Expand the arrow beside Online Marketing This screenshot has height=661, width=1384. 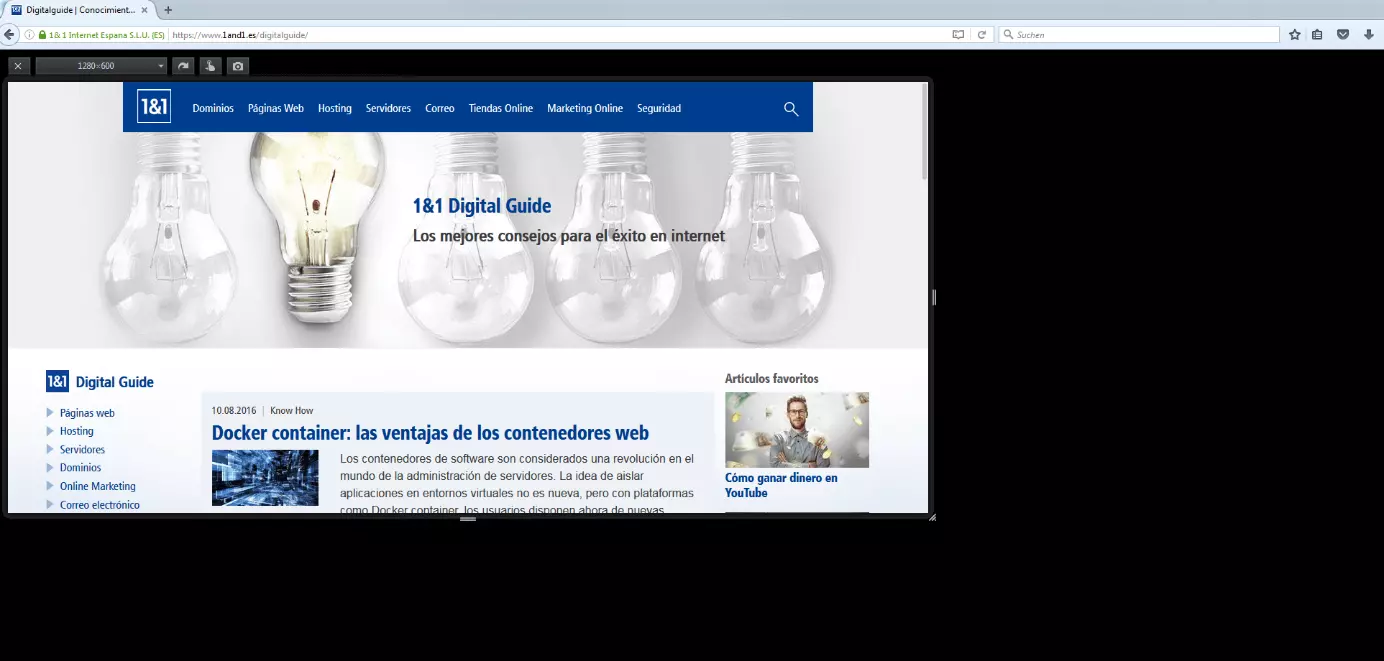point(50,486)
